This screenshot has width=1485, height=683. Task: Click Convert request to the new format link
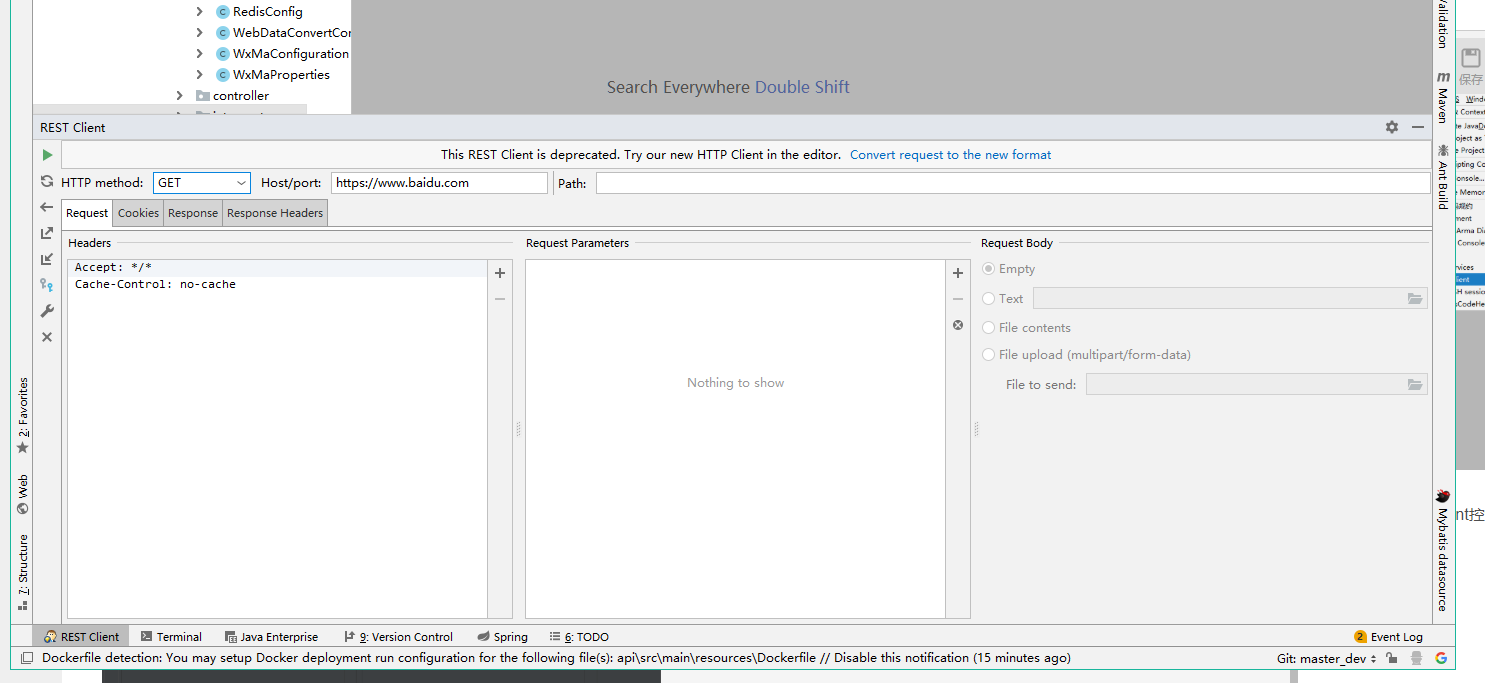tap(951, 155)
